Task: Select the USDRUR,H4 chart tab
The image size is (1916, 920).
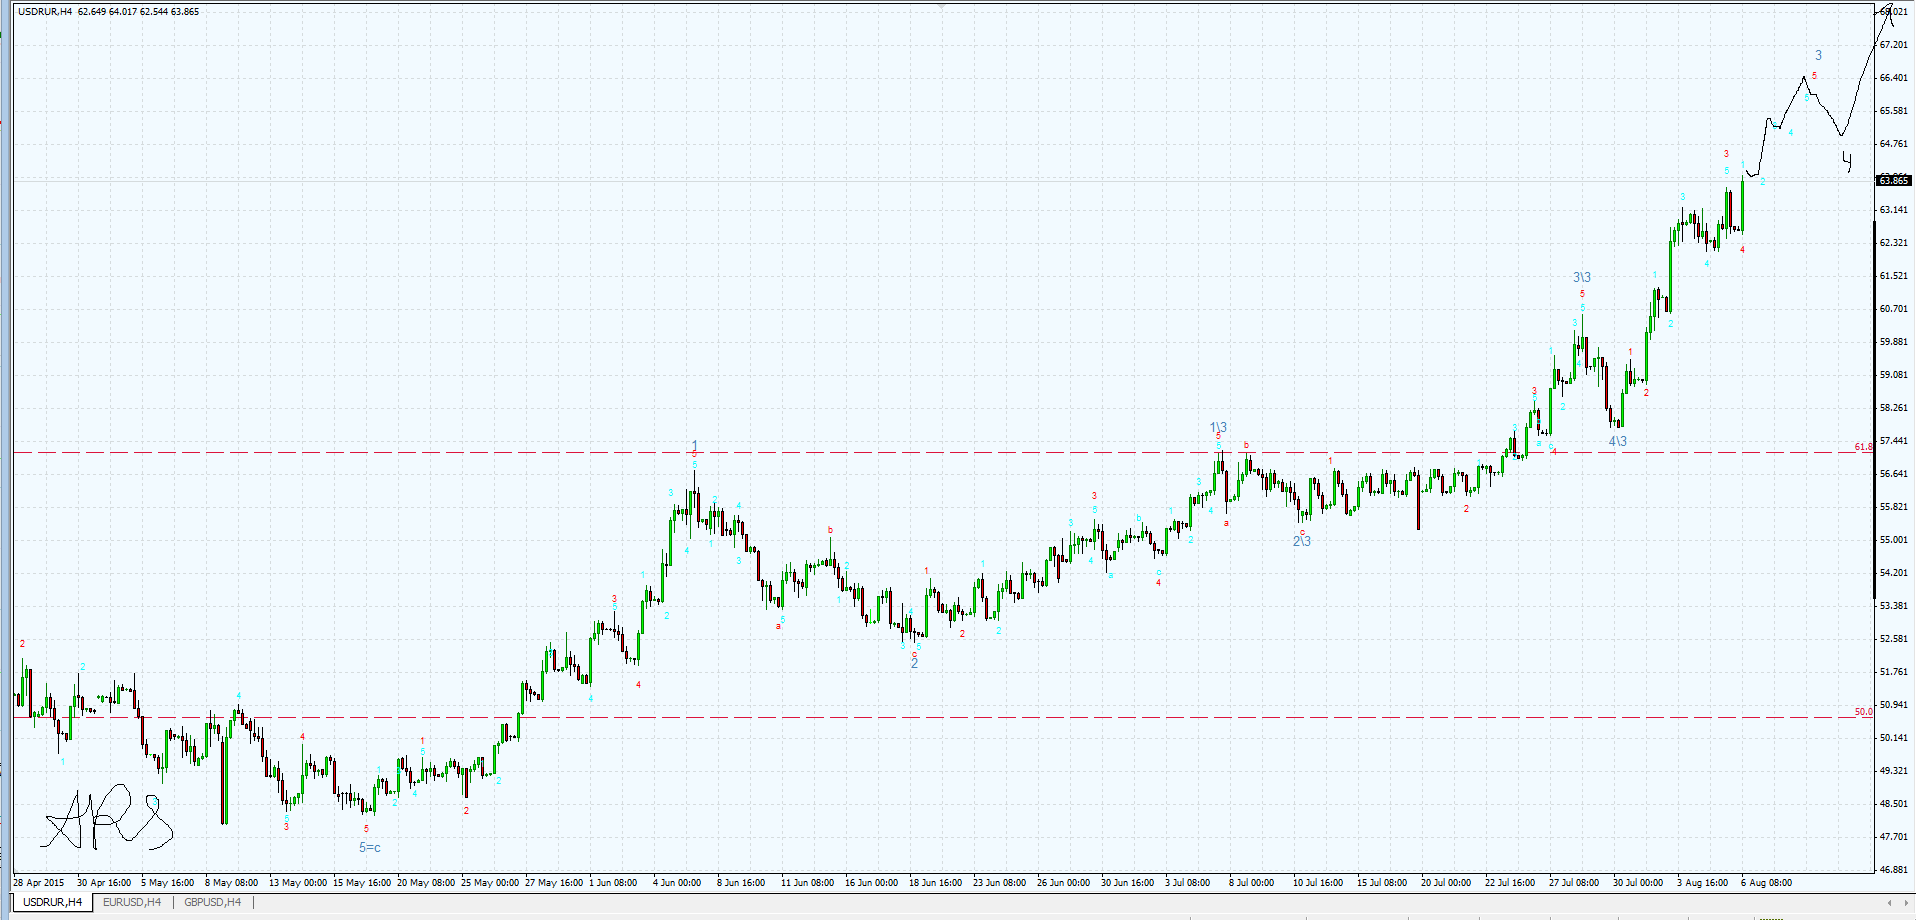Action: coord(52,902)
